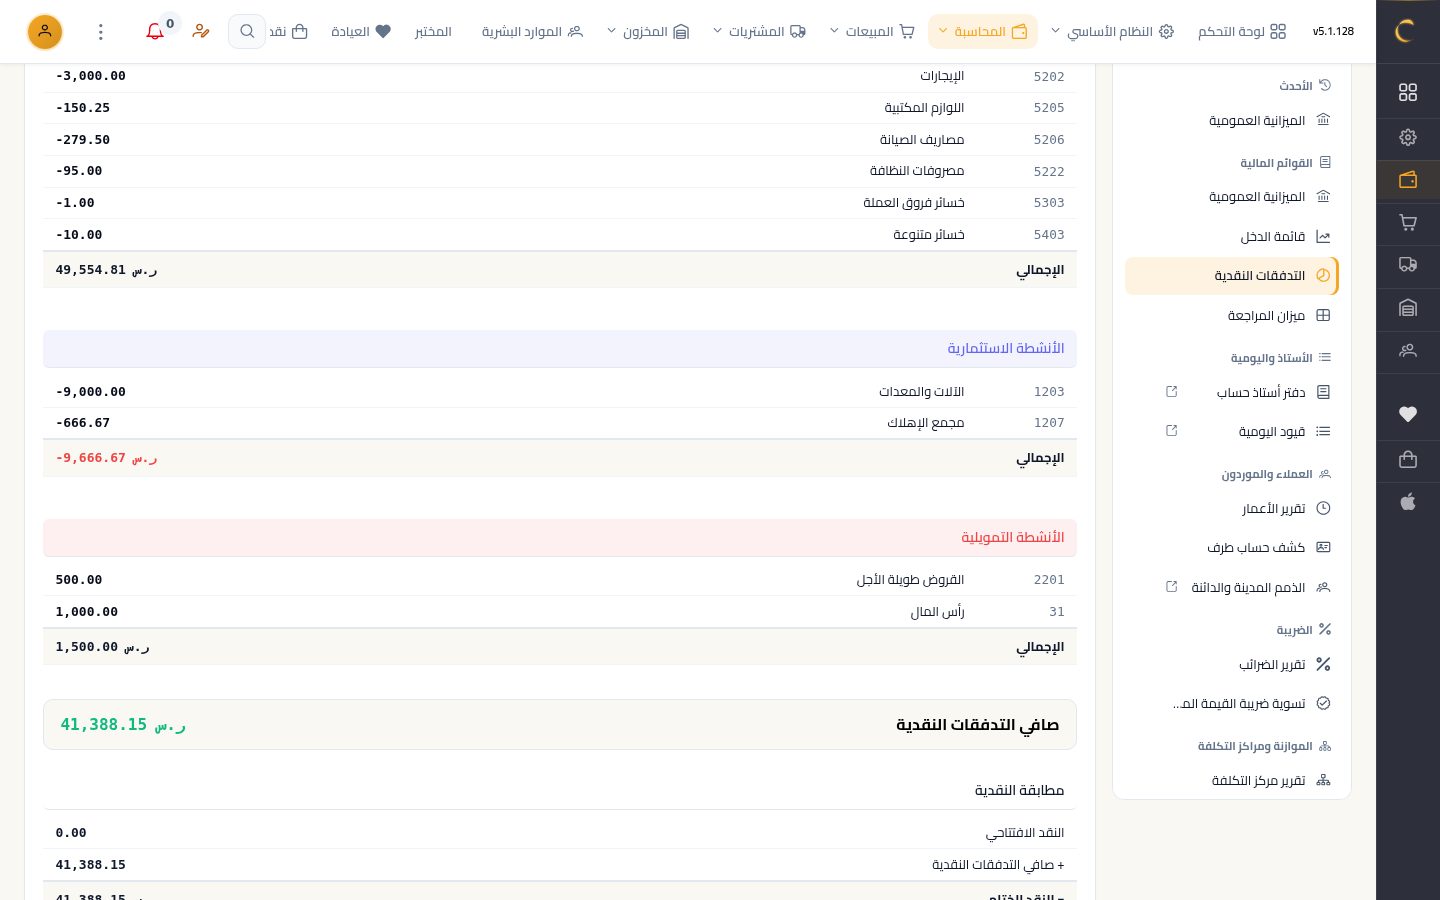Open الذمم المدينة والدائنة external link icon

(x=1172, y=587)
